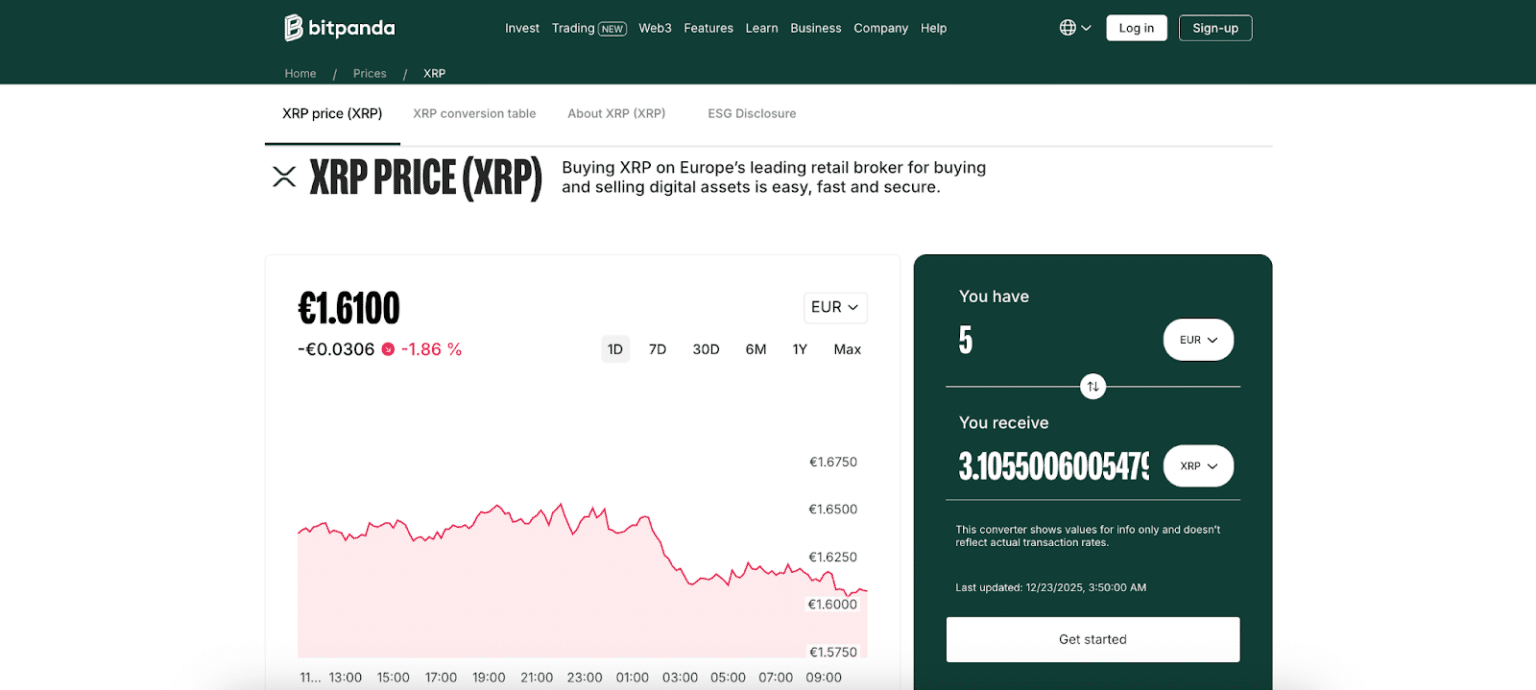Click the red price-down indicator icon
Viewport: 1536px width, 690px height.
click(388, 349)
